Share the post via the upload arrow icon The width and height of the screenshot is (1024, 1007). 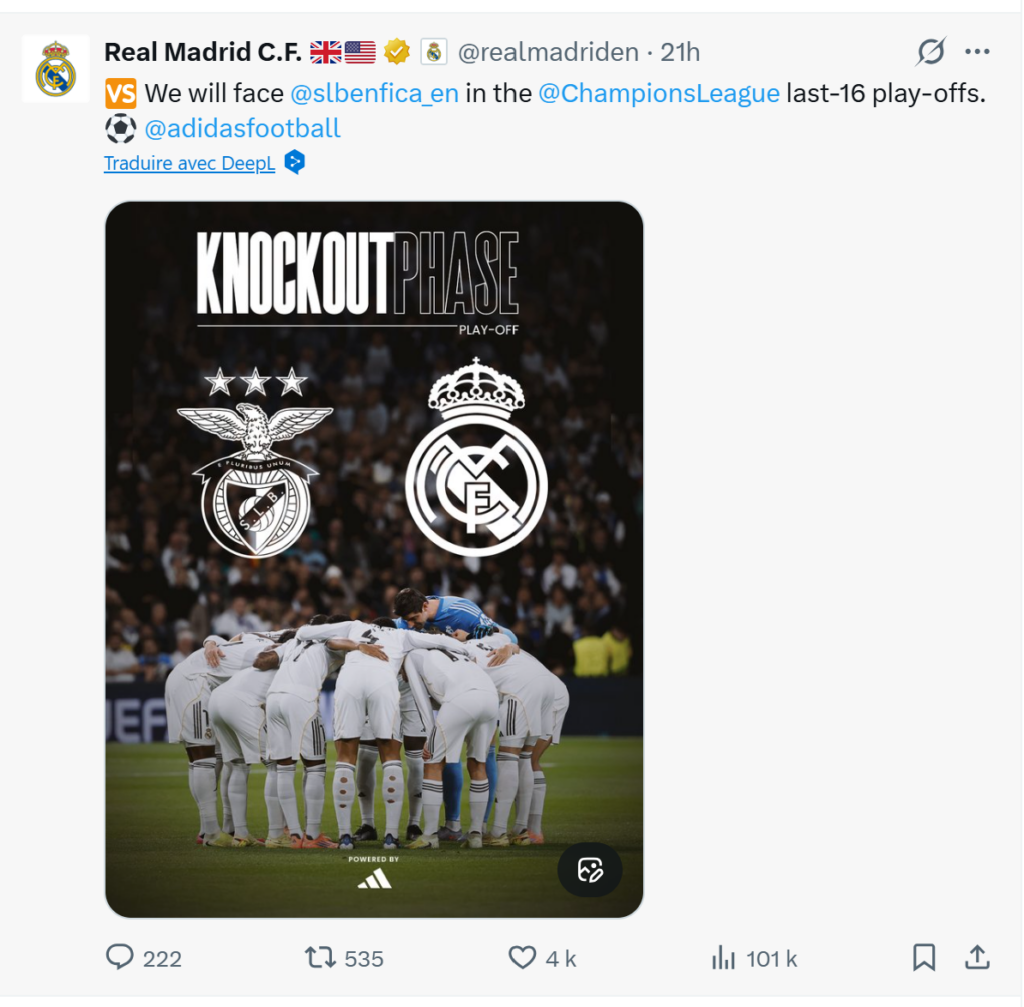977,957
